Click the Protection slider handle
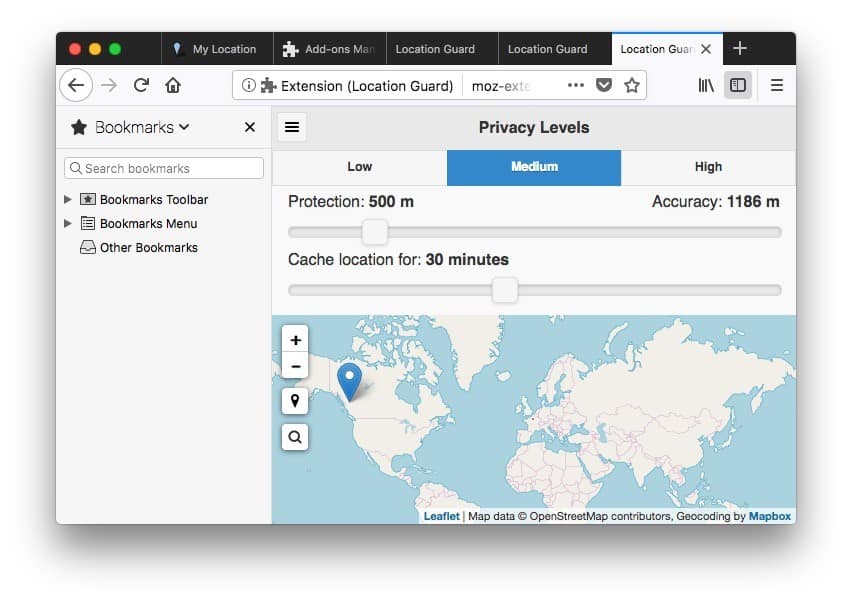The width and height of the screenshot is (852, 604). (375, 232)
